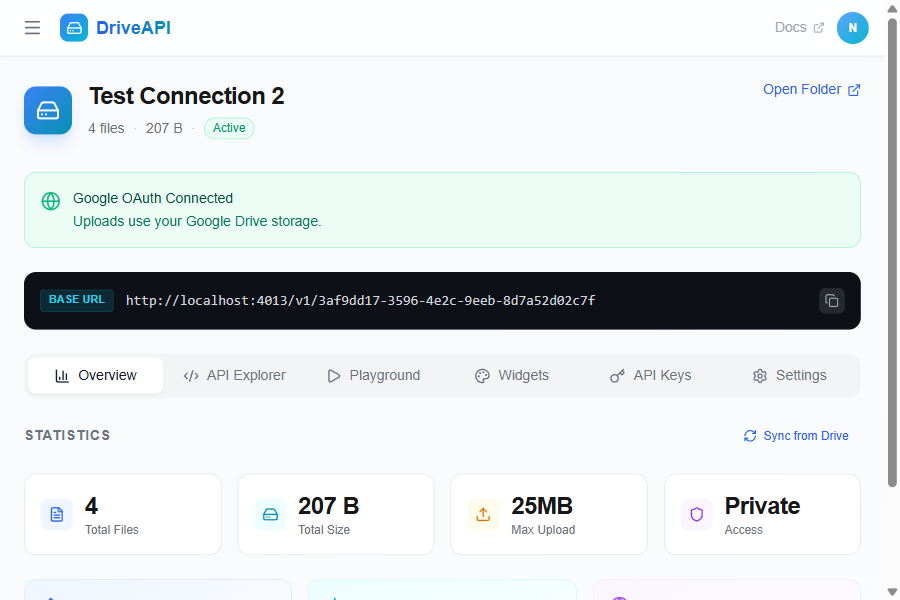Click the Active status badge

[228, 128]
